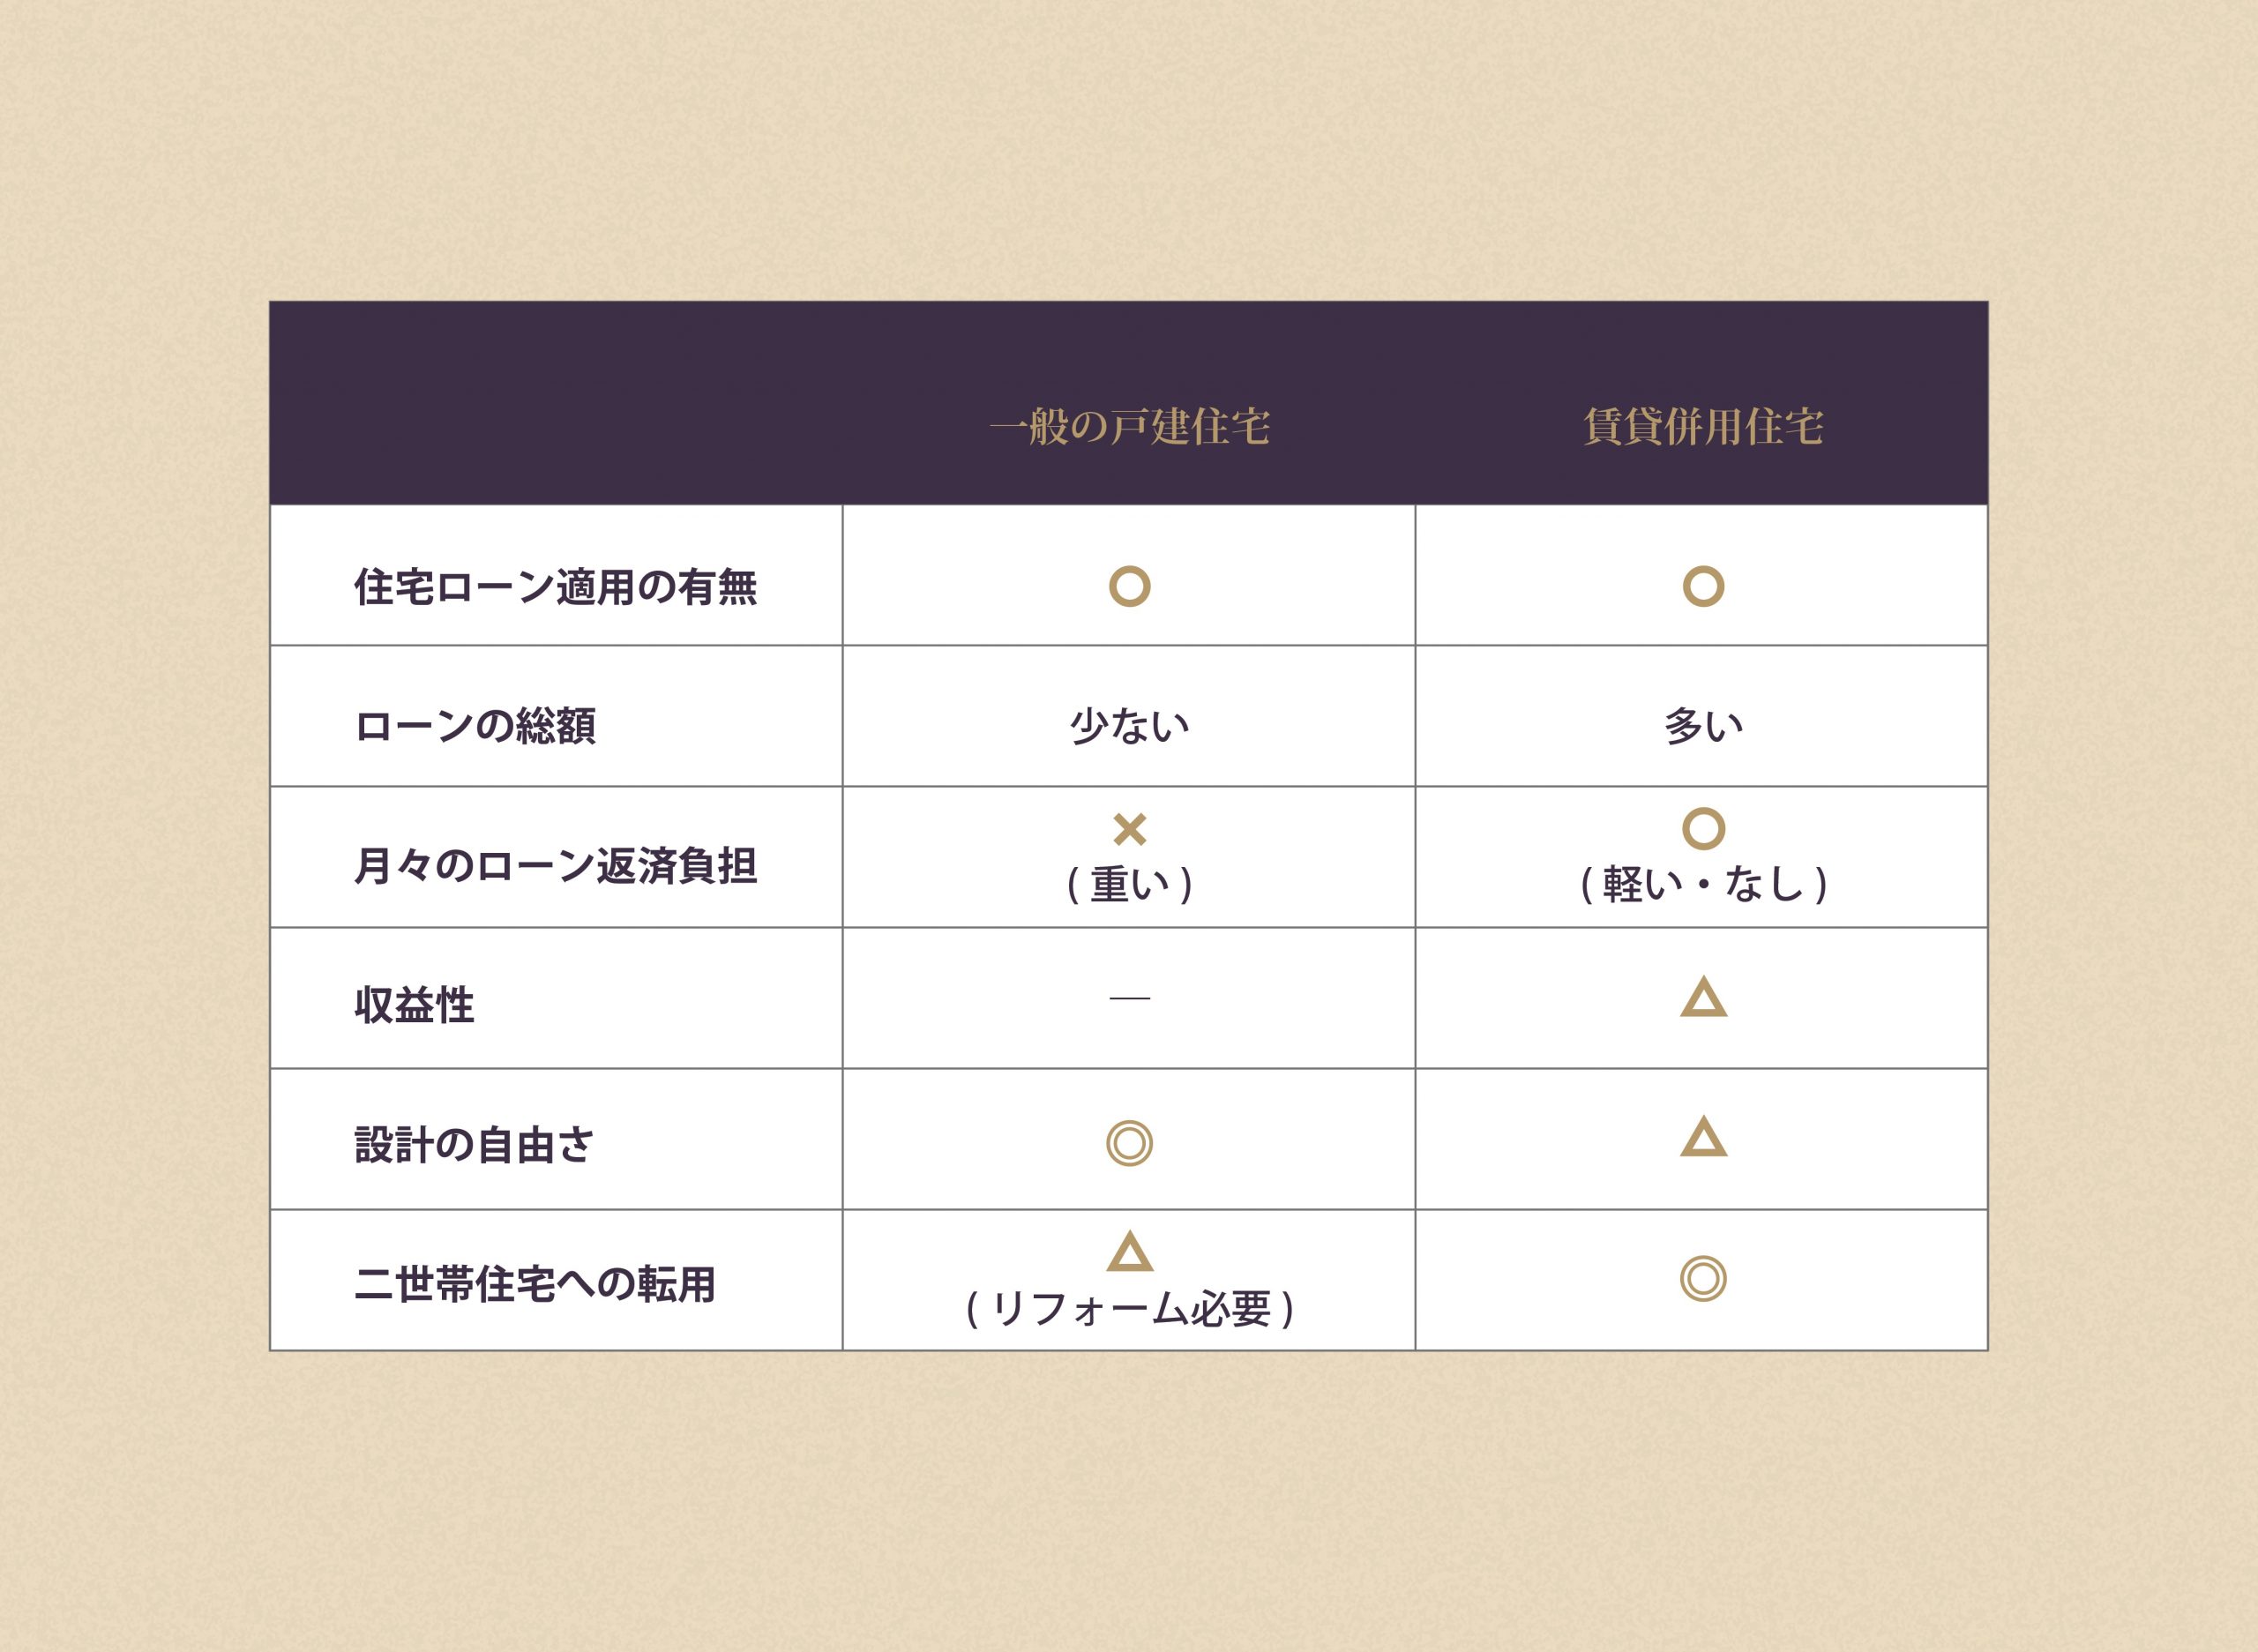Select the 一般の戸建住宅 column header
Viewport: 2258px width, 1652px height.
(1129, 427)
